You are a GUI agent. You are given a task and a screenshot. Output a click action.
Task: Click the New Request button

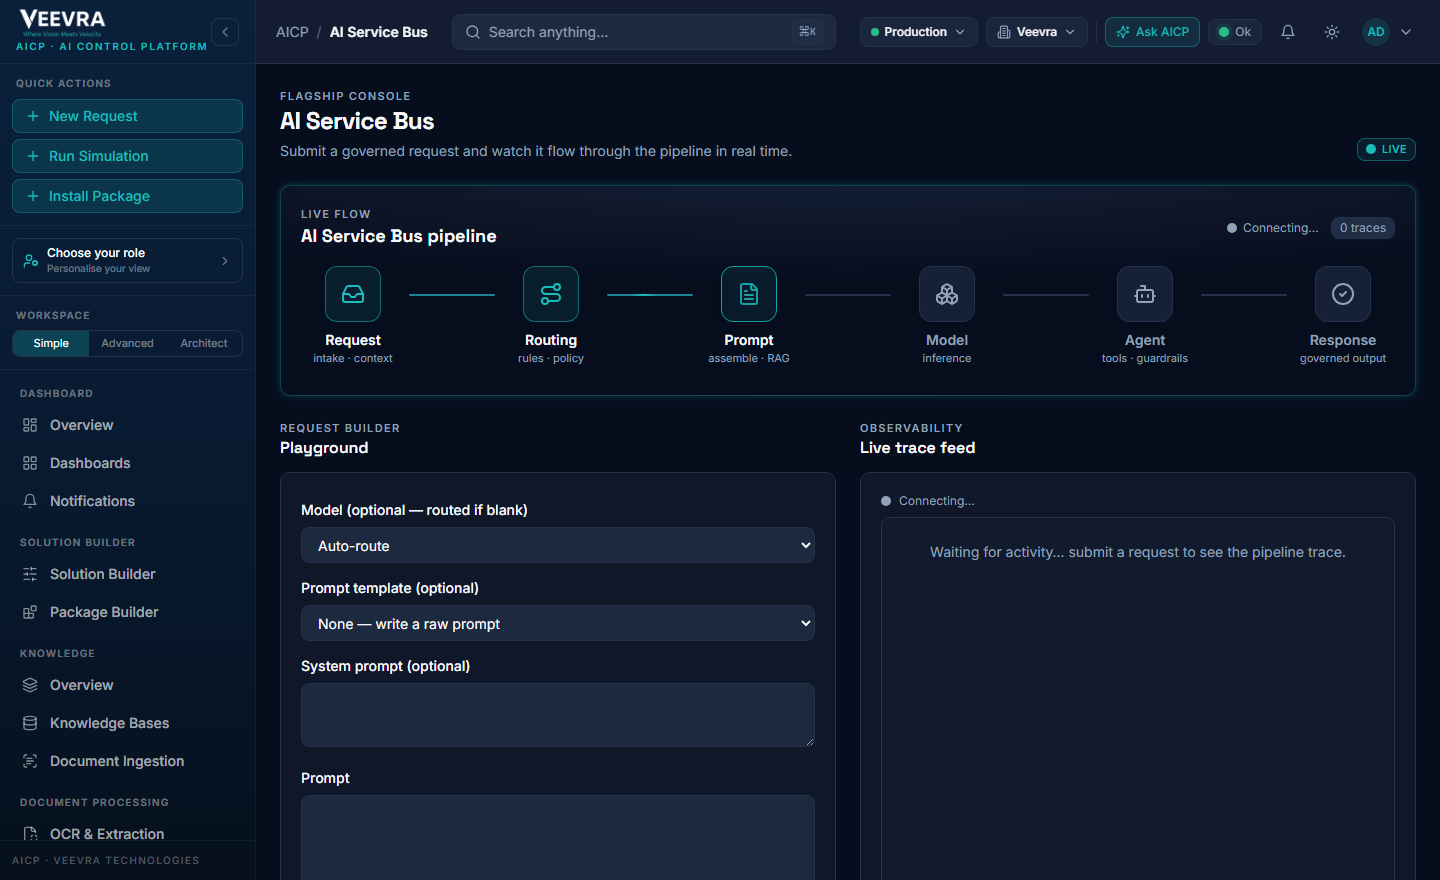coord(127,116)
